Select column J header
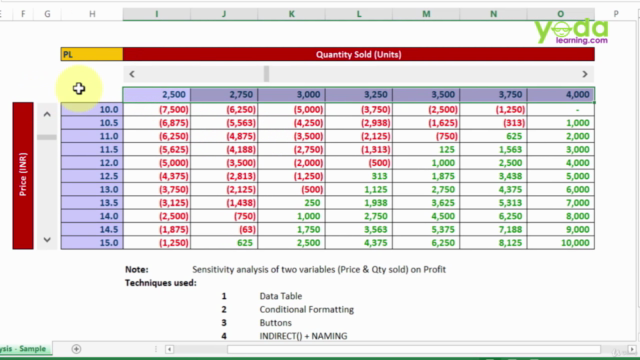Viewport: 640px width, 360px height. [x=224, y=14]
